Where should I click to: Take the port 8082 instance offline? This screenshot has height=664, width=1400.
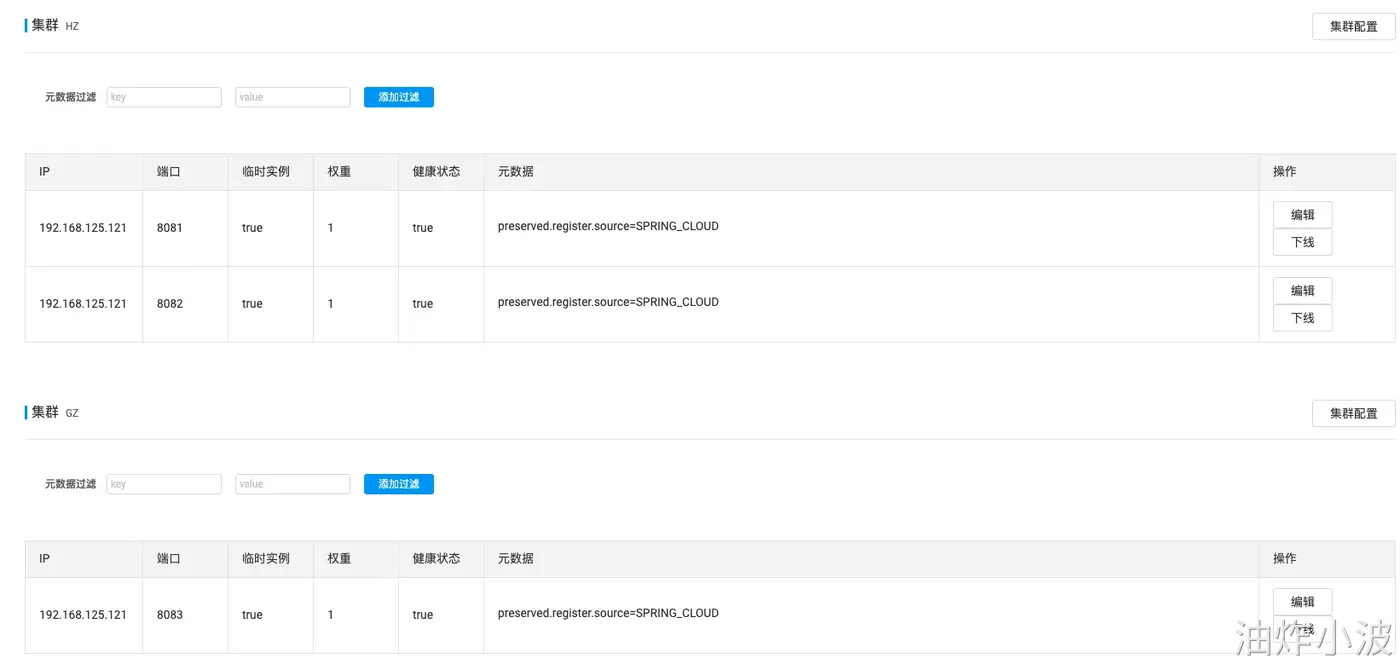(1302, 318)
